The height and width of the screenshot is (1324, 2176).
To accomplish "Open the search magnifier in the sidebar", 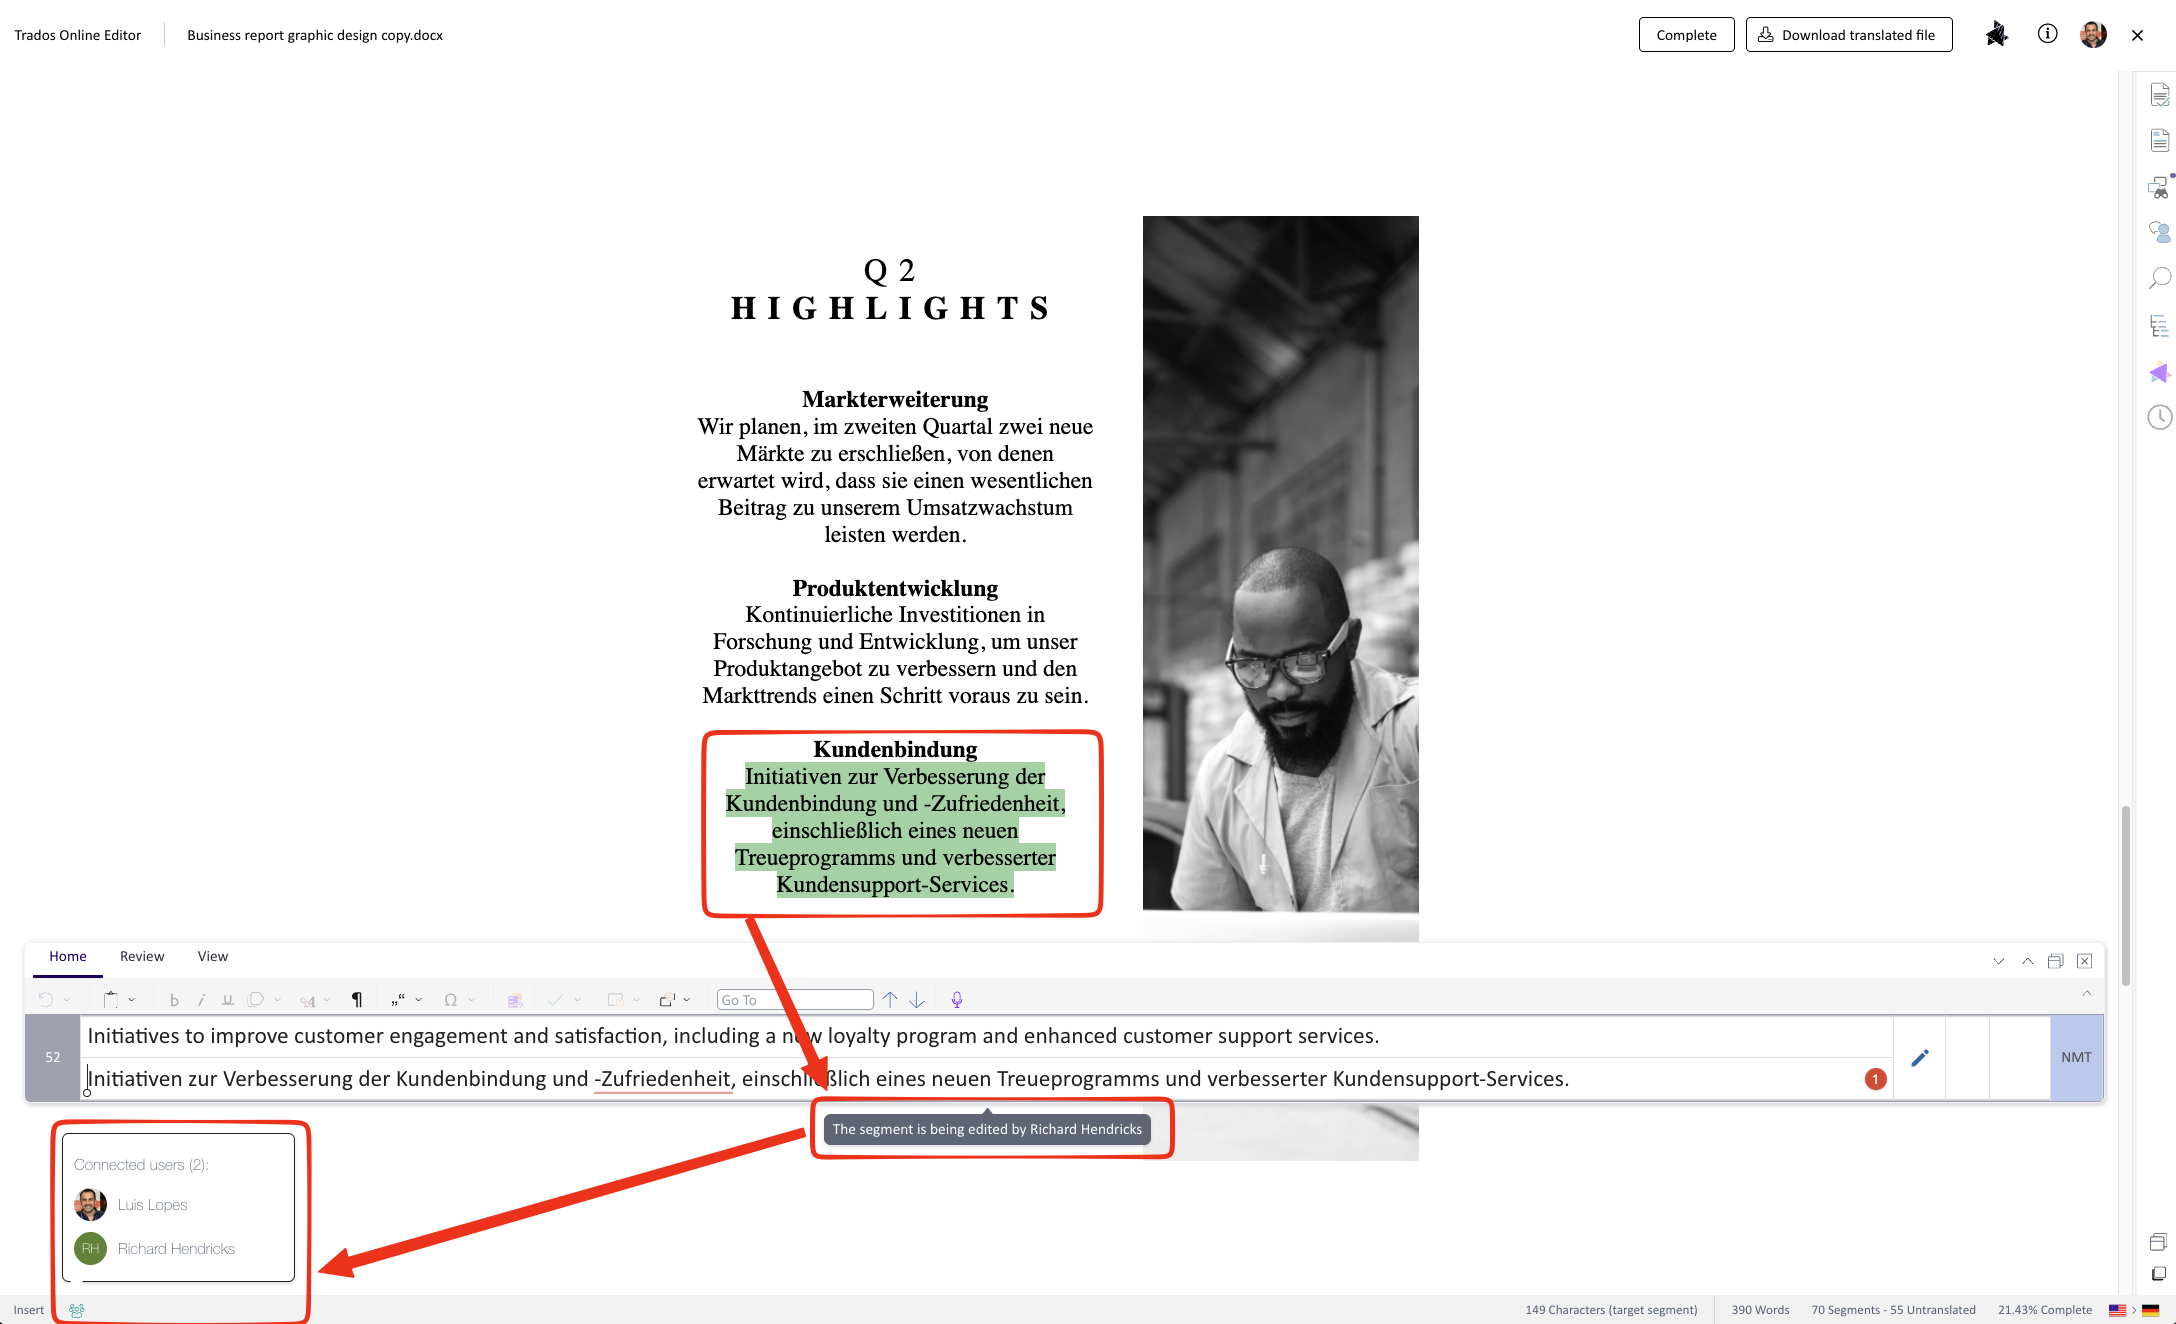I will [x=2160, y=278].
